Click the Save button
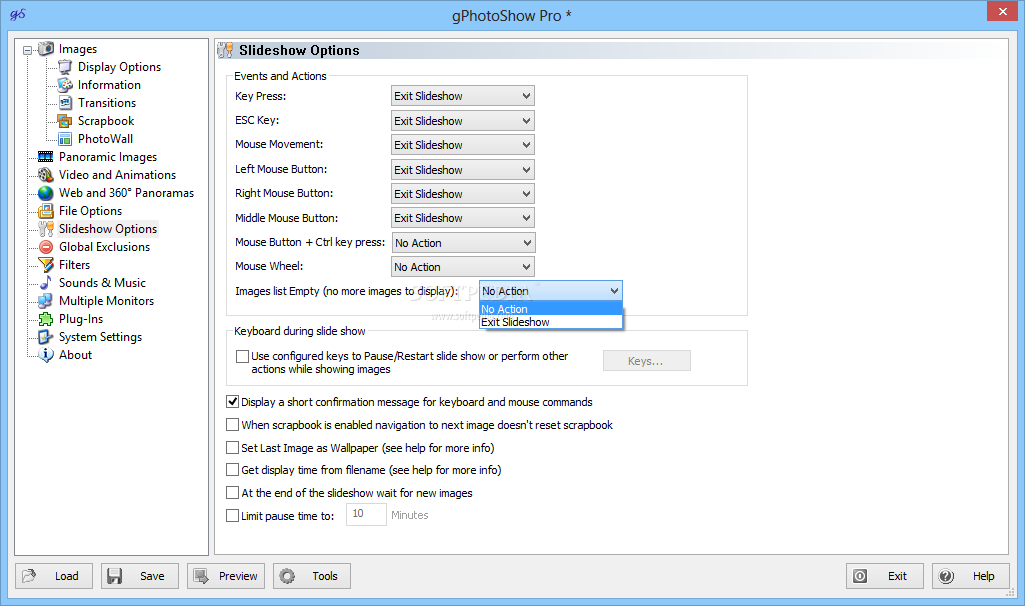This screenshot has height=606, width=1025. 140,576
